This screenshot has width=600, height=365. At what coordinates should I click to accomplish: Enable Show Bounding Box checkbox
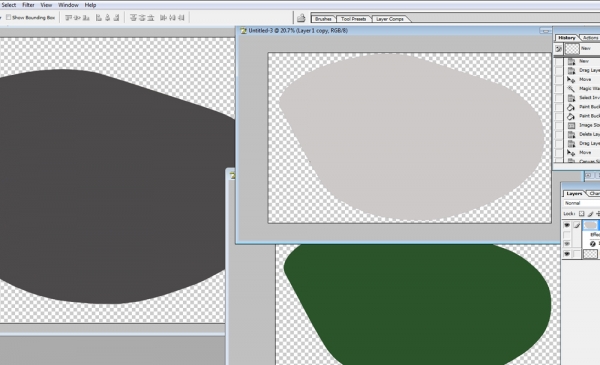(8, 17)
